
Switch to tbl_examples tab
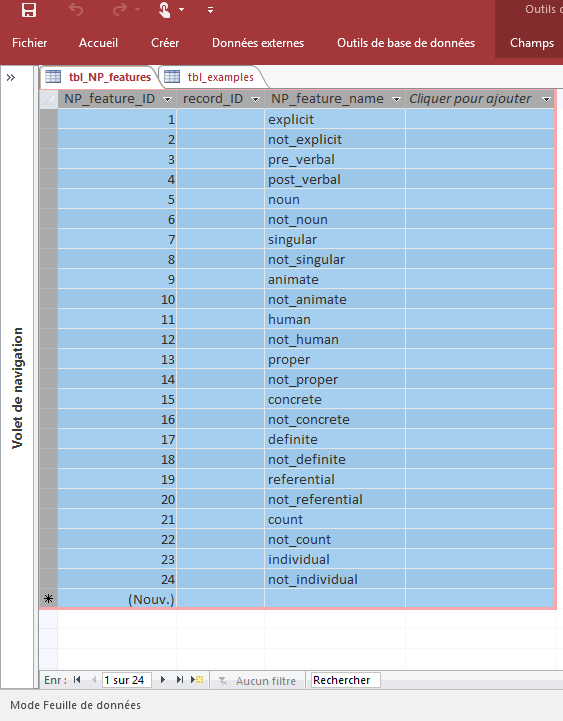click(x=213, y=77)
